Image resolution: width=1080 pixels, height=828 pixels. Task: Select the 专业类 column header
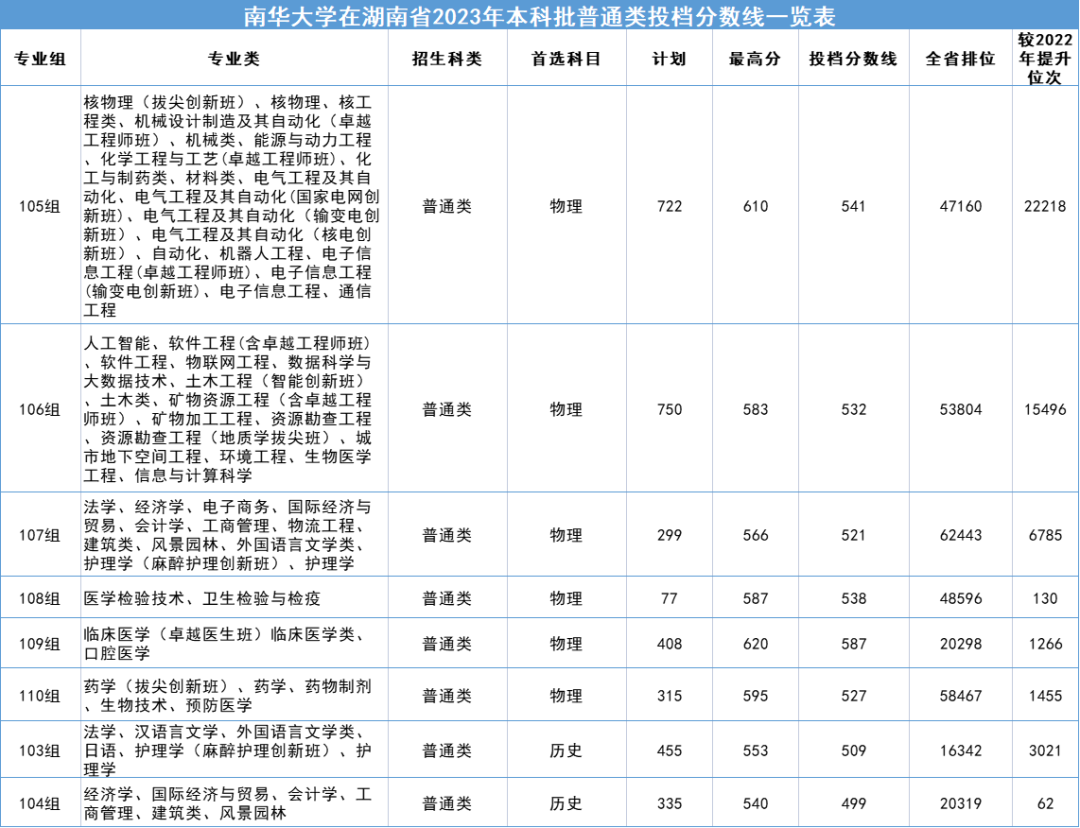click(237, 59)
